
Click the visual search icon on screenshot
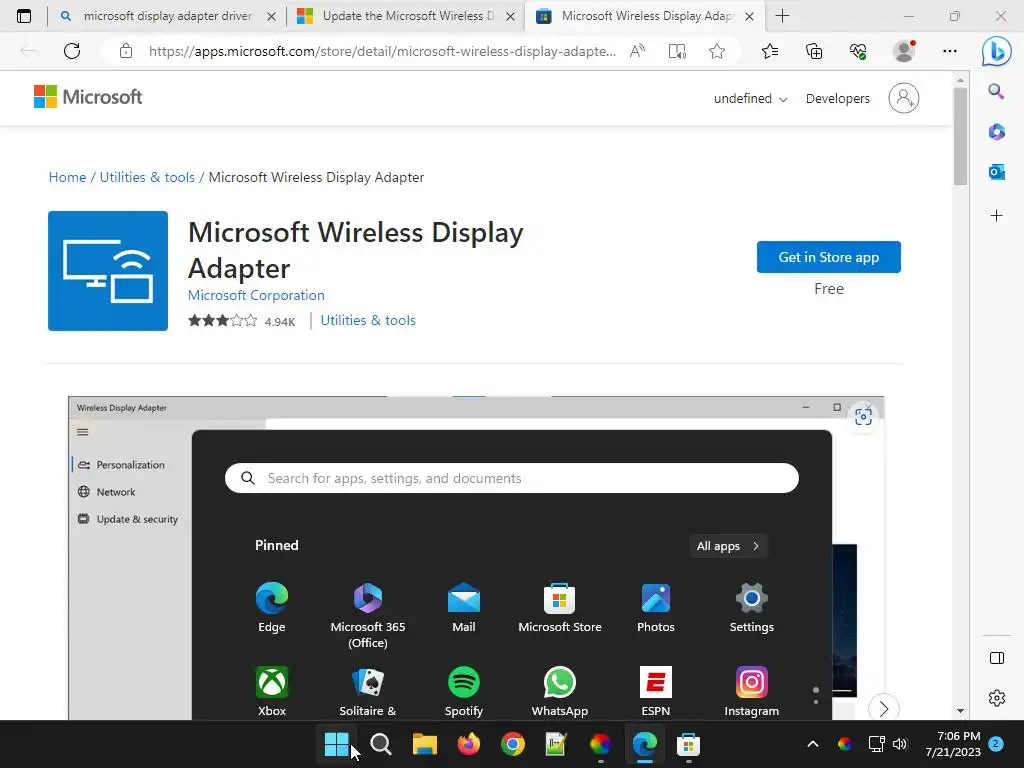pyautogui.click(x=863, y=416)
